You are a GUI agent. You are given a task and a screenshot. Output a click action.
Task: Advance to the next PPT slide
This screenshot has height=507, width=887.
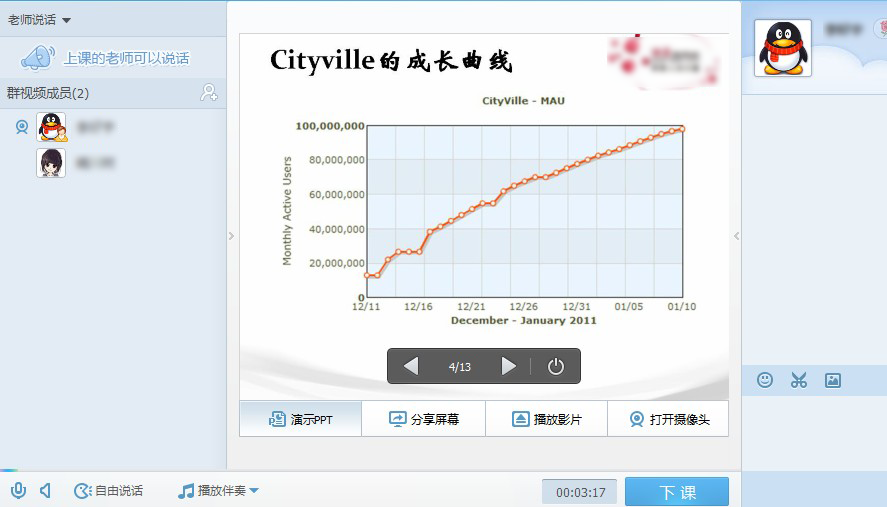click(x=508, y=366)
